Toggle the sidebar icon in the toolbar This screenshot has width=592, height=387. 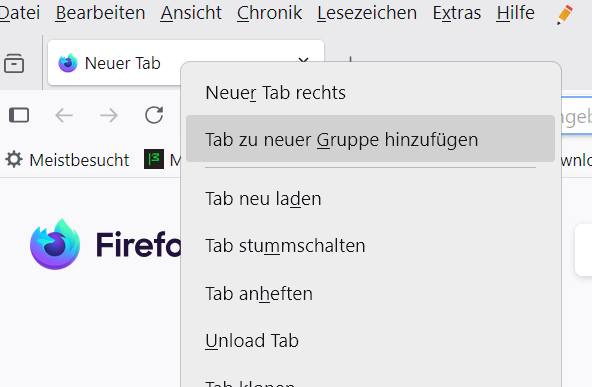pos(19,115)
